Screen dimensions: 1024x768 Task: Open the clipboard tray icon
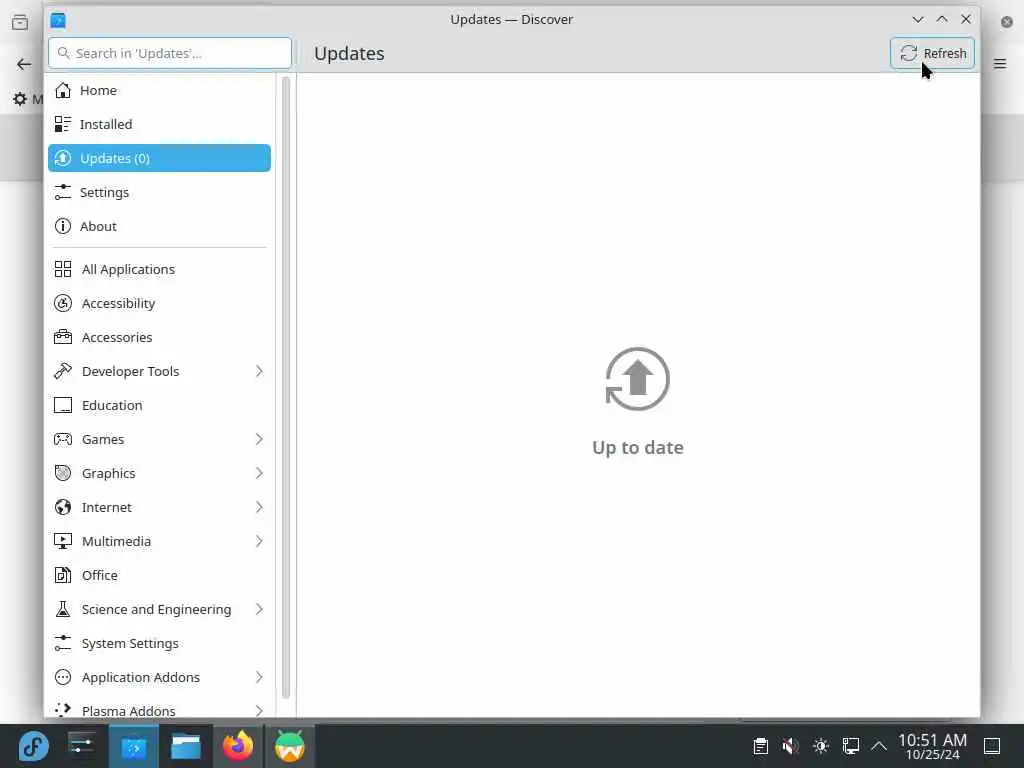760,746
